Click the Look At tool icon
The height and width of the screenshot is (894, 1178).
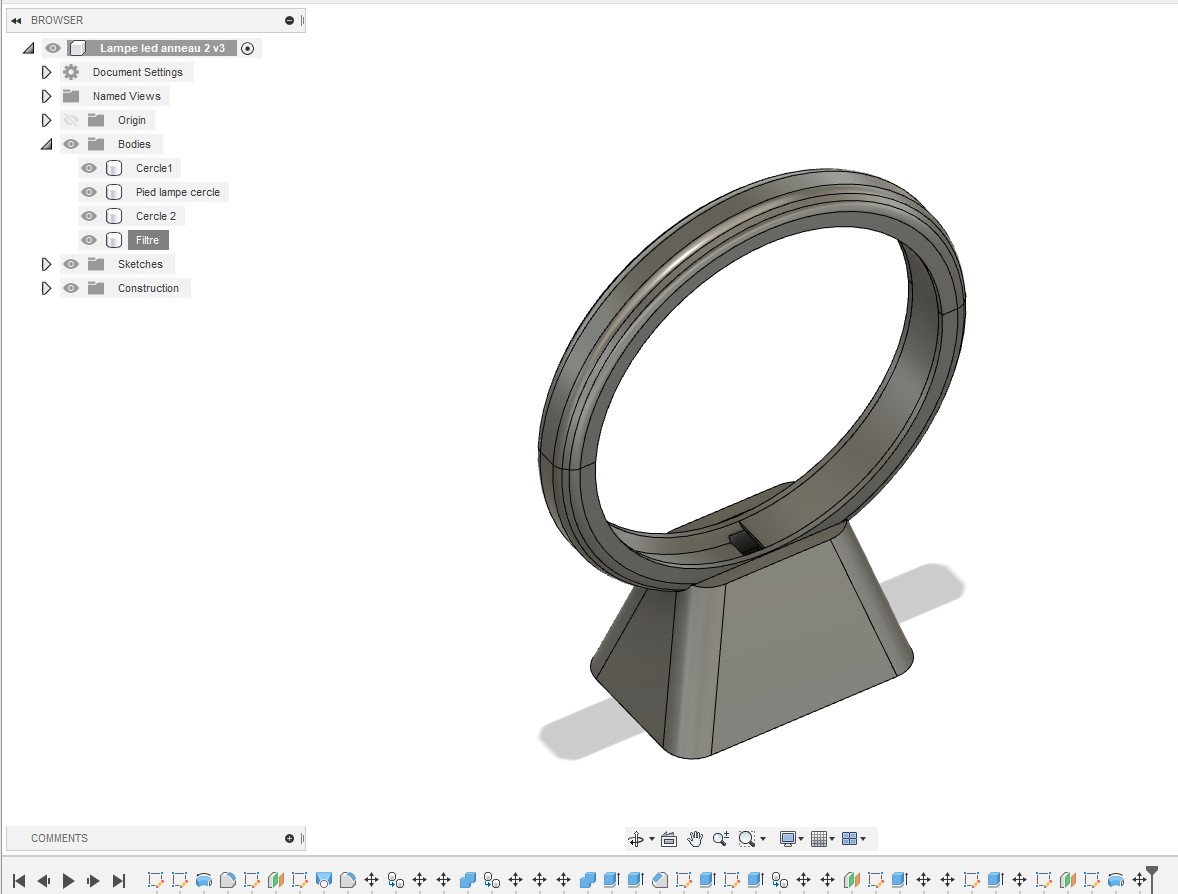point(669,839)
